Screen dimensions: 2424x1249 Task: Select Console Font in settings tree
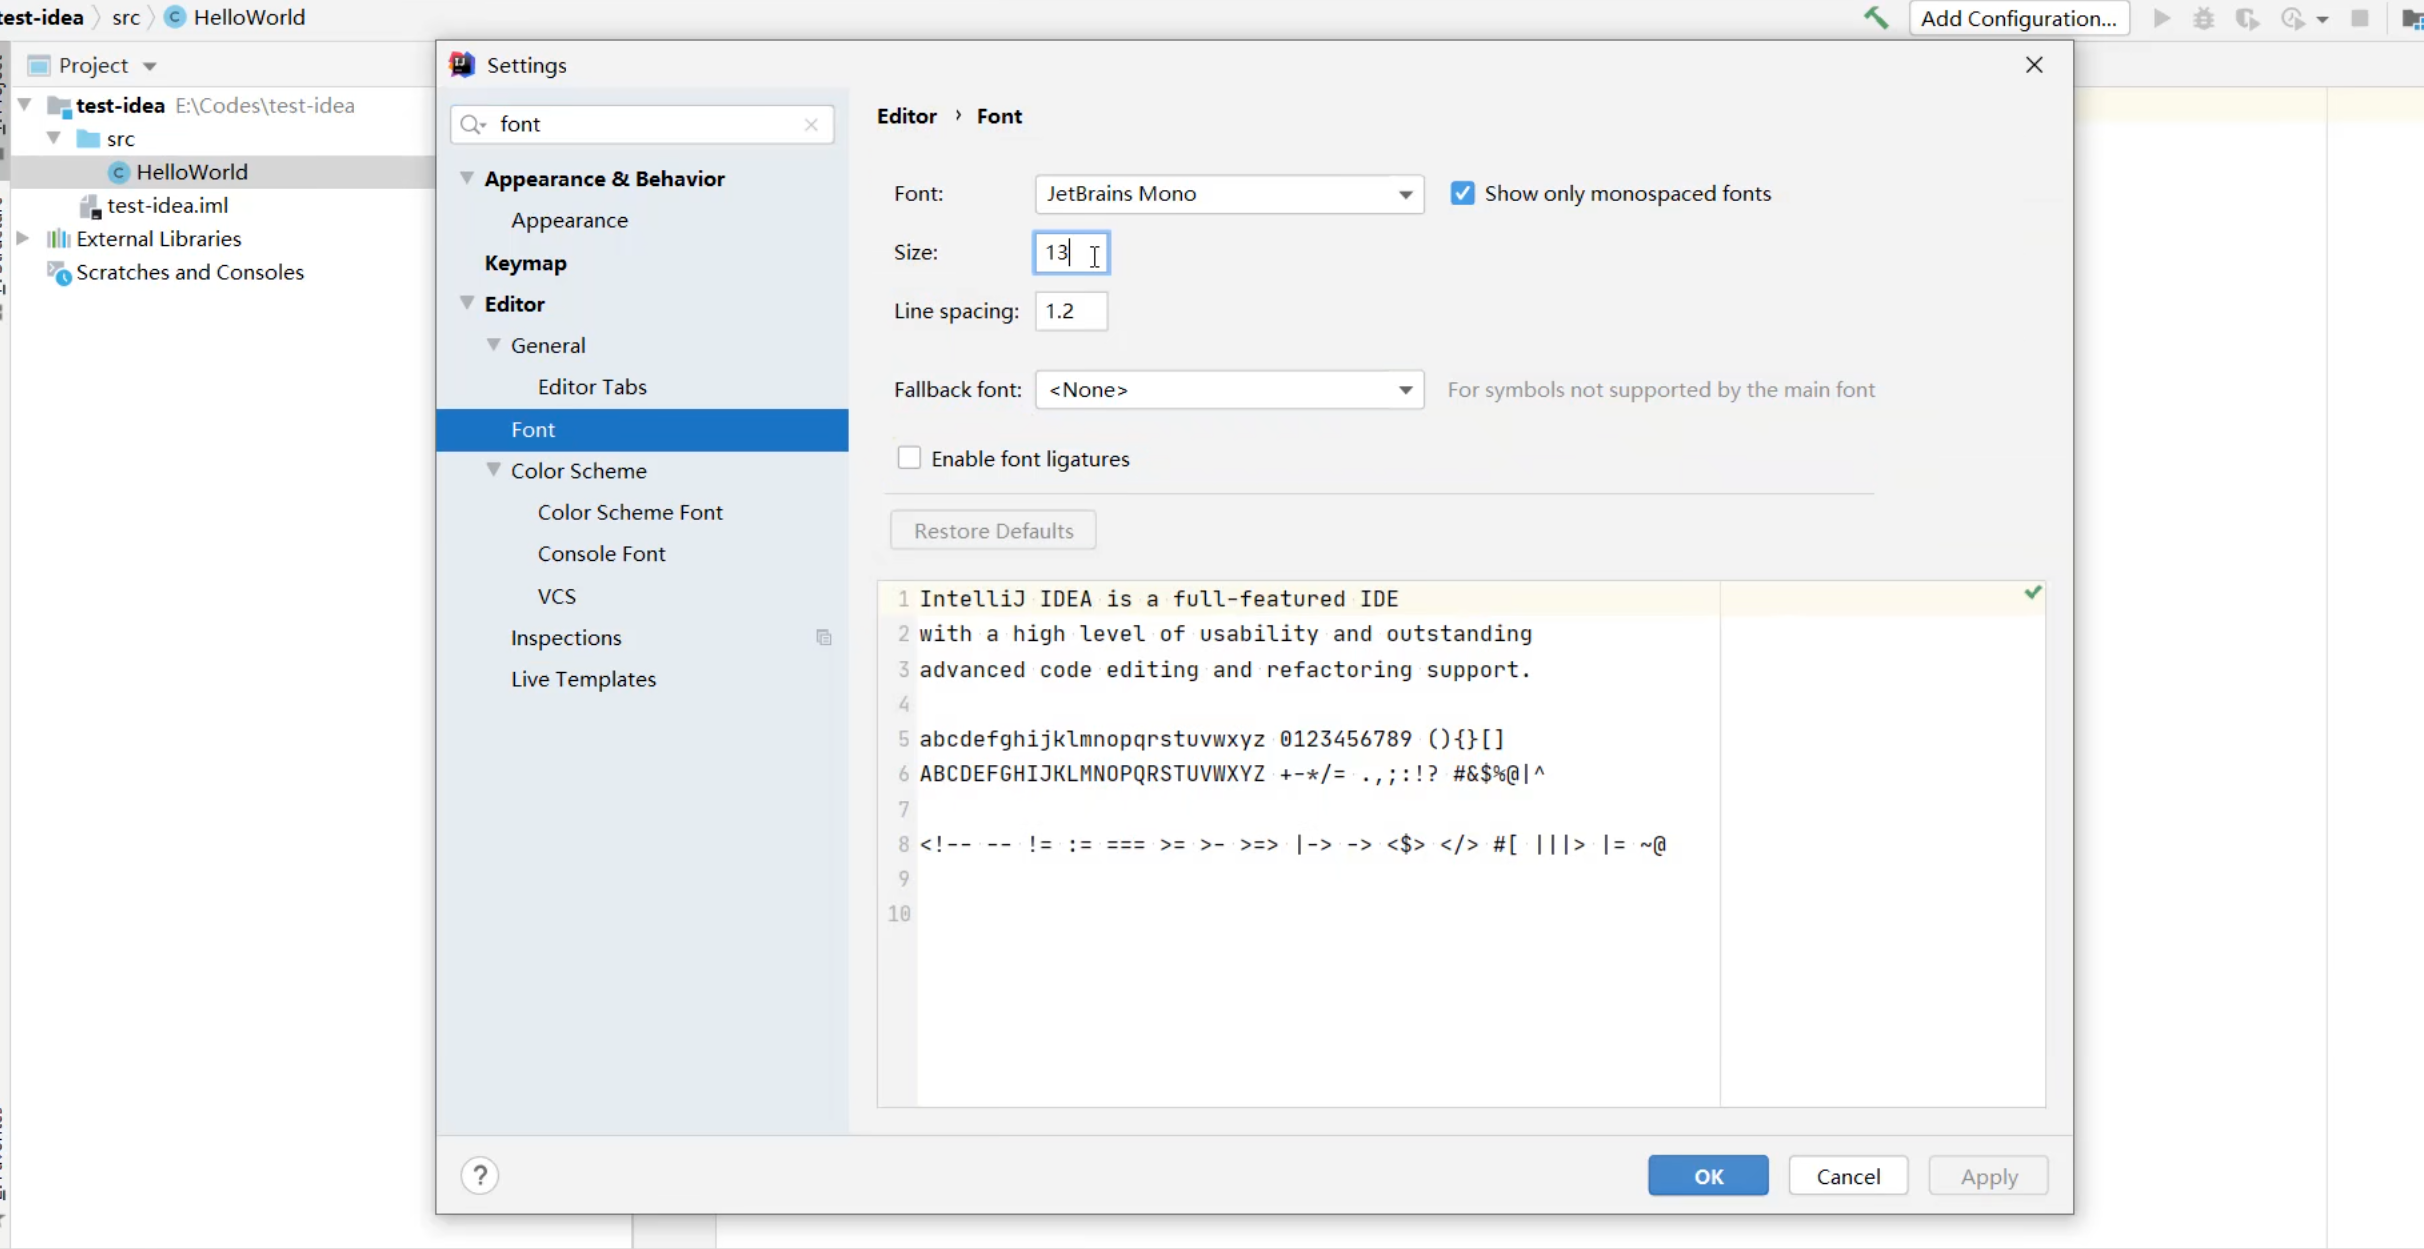[601, 553]
